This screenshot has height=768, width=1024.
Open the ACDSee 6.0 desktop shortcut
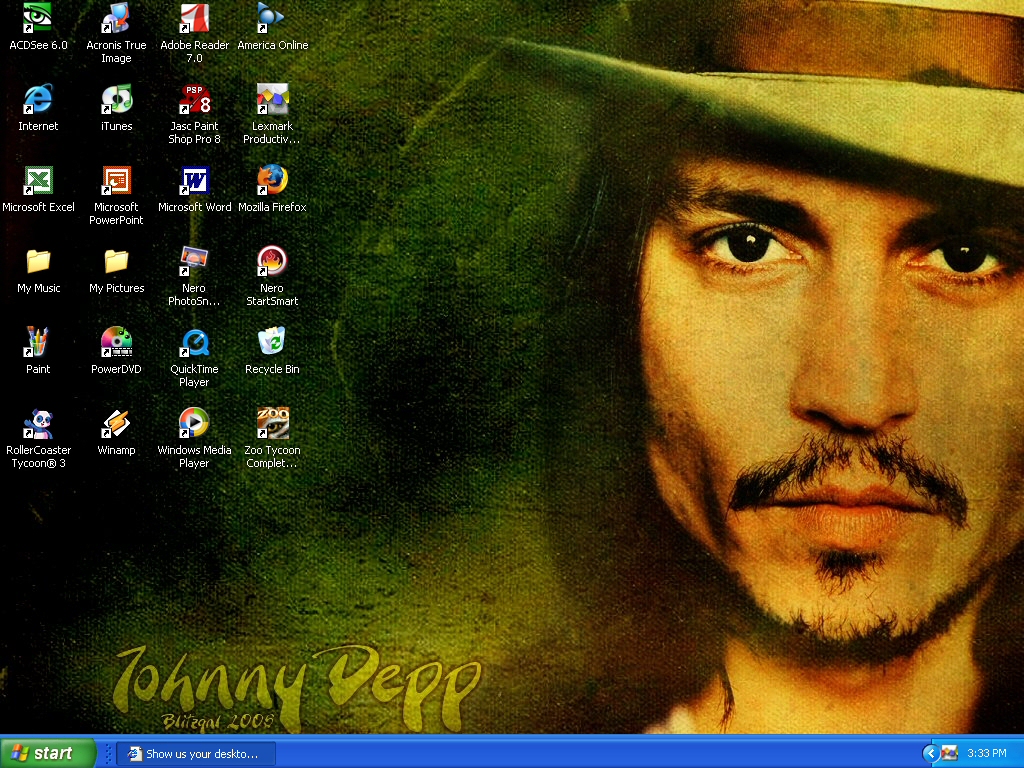click(38, 18)
